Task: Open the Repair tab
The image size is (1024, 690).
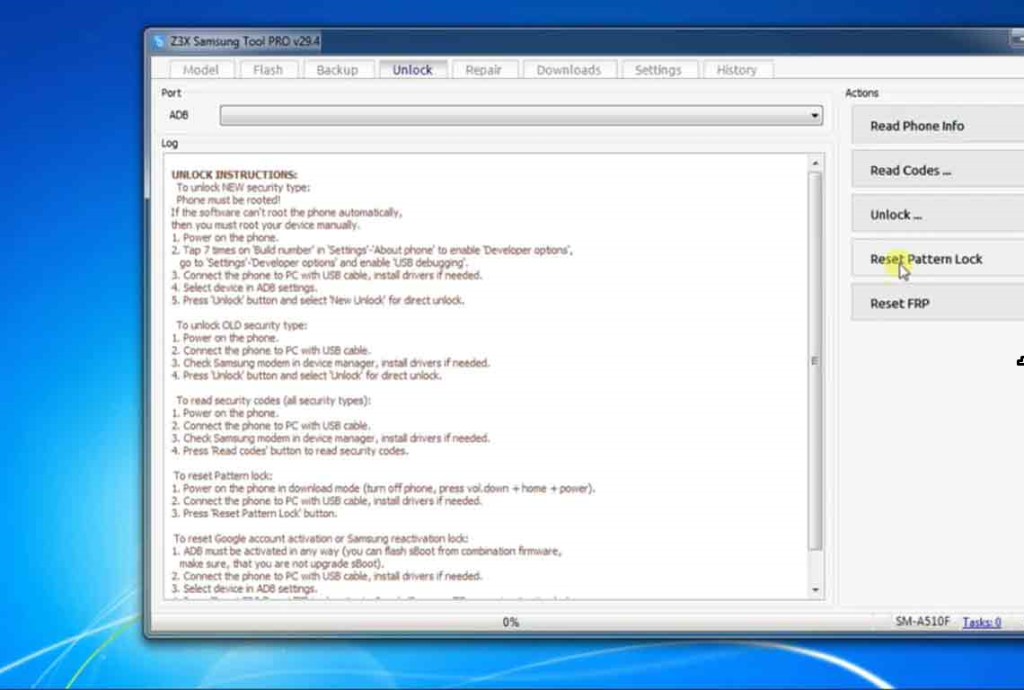Action: 483,70
